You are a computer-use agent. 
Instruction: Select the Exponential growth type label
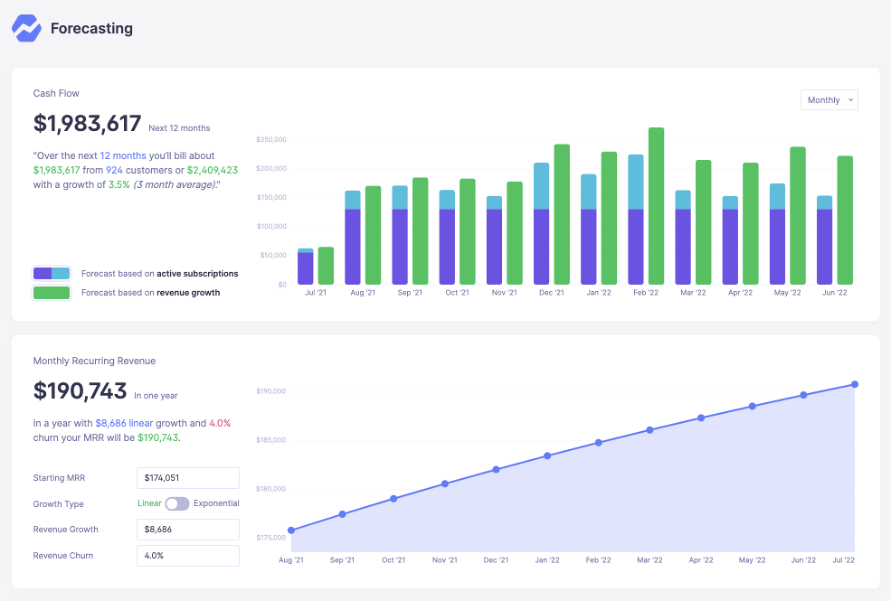point(216,504)
